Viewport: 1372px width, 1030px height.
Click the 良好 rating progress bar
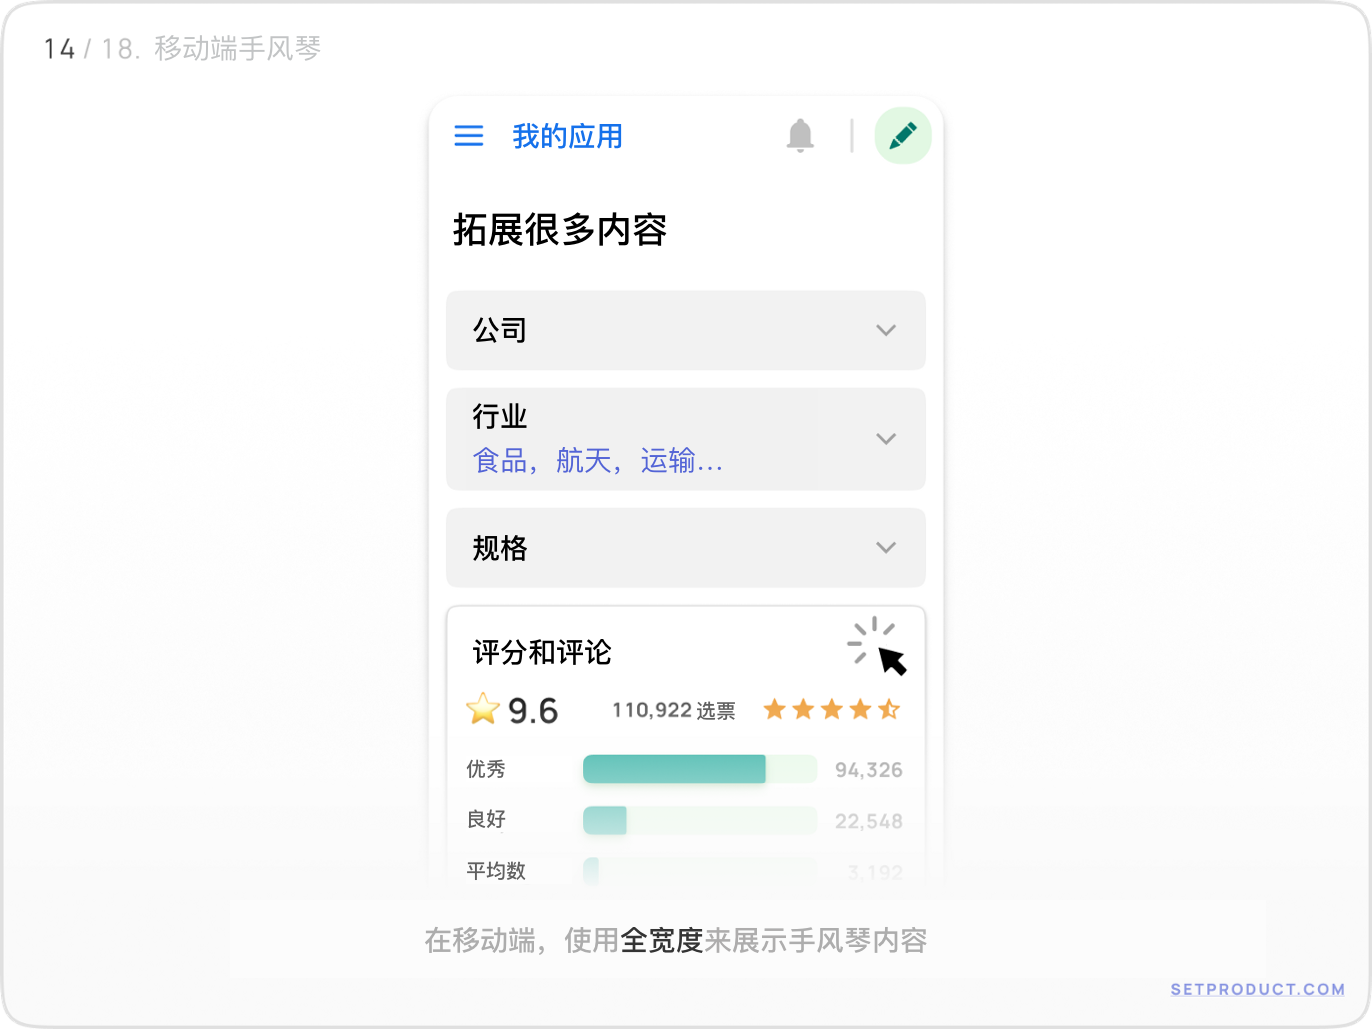tap(700, 820)
